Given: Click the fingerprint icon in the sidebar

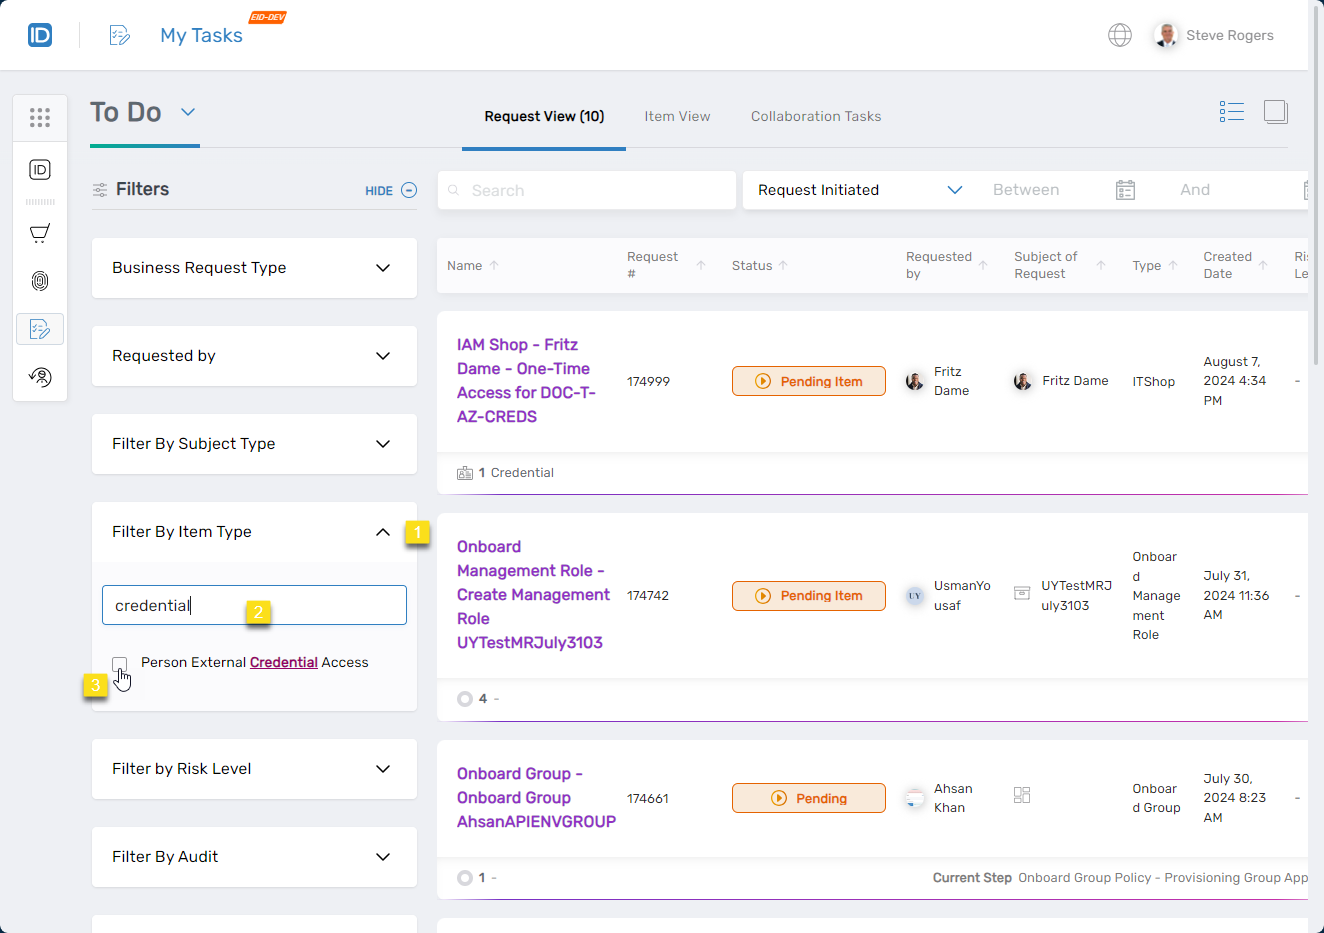Looking at the screenshot, I should pos(40,281).
